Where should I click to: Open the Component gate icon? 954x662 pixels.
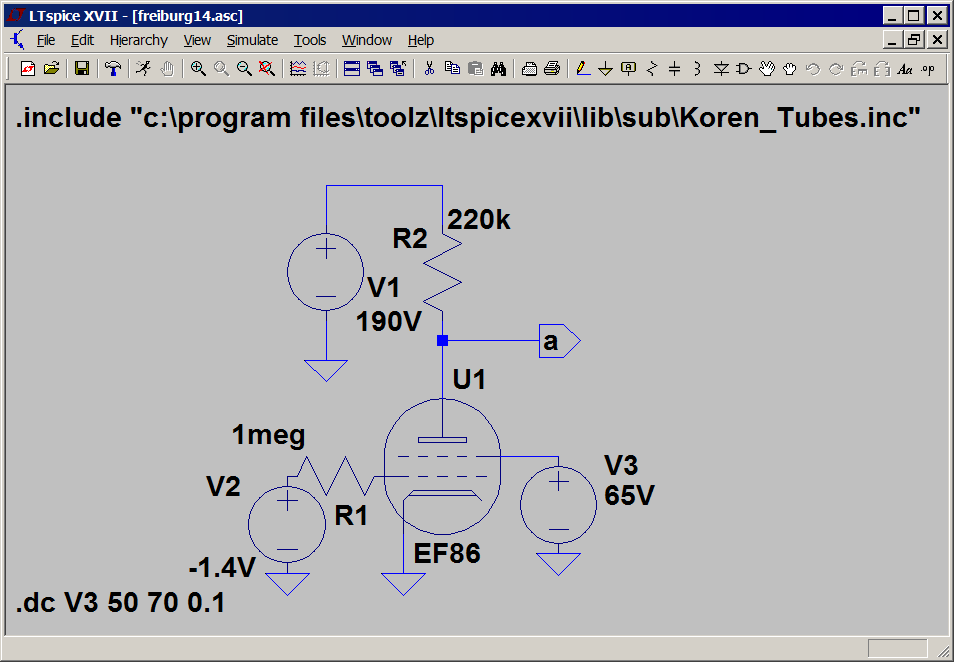pos(743,69)
